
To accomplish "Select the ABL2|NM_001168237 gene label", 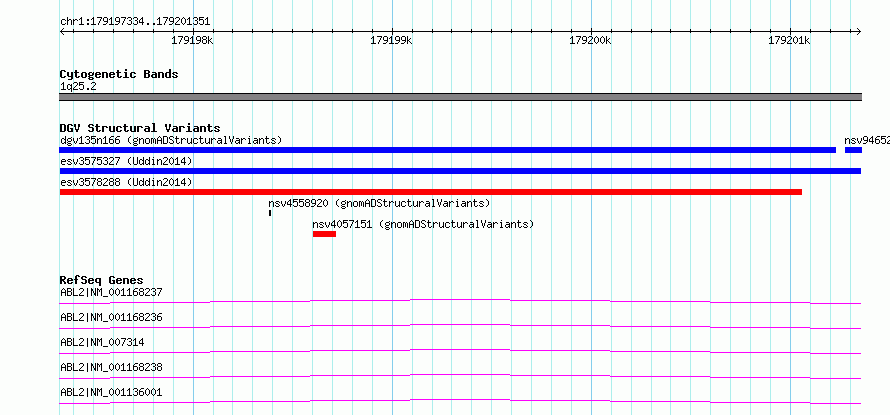I will (x=111, y=293).
